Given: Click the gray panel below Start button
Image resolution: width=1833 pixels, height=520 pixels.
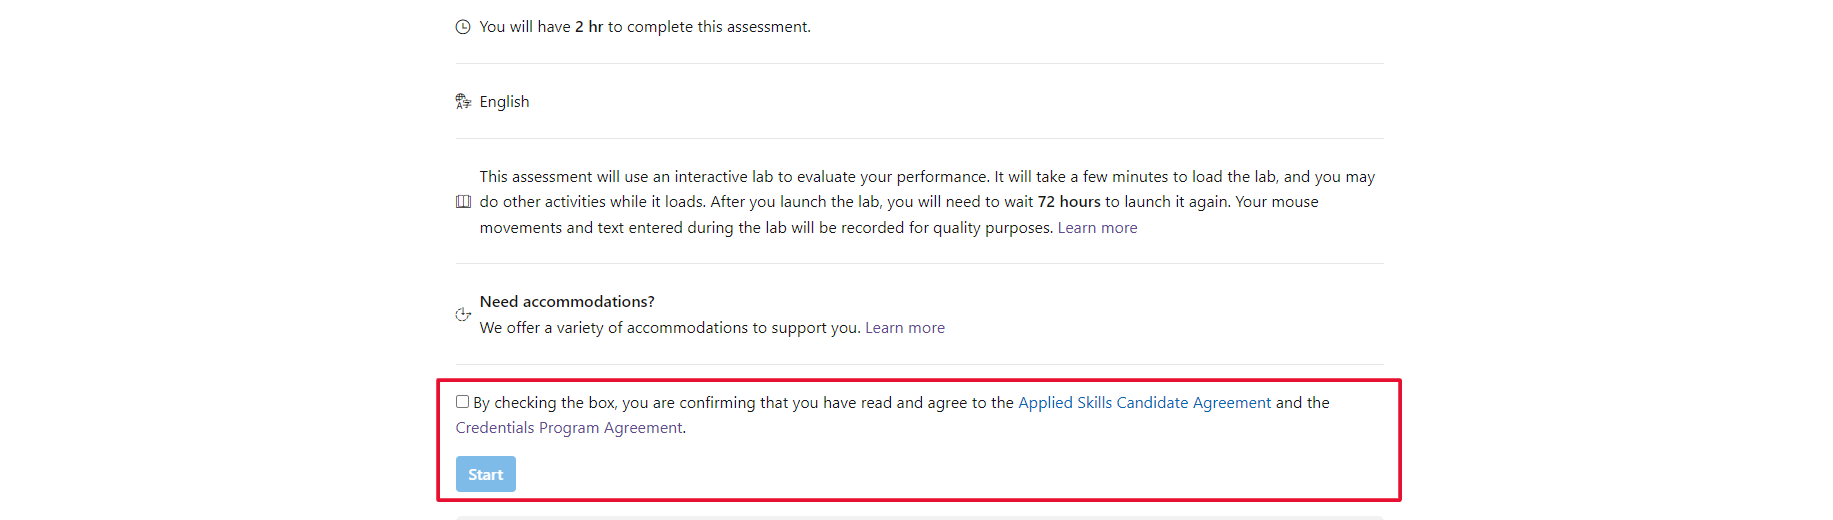Looking at the screenshot, I should pos(918,517).
